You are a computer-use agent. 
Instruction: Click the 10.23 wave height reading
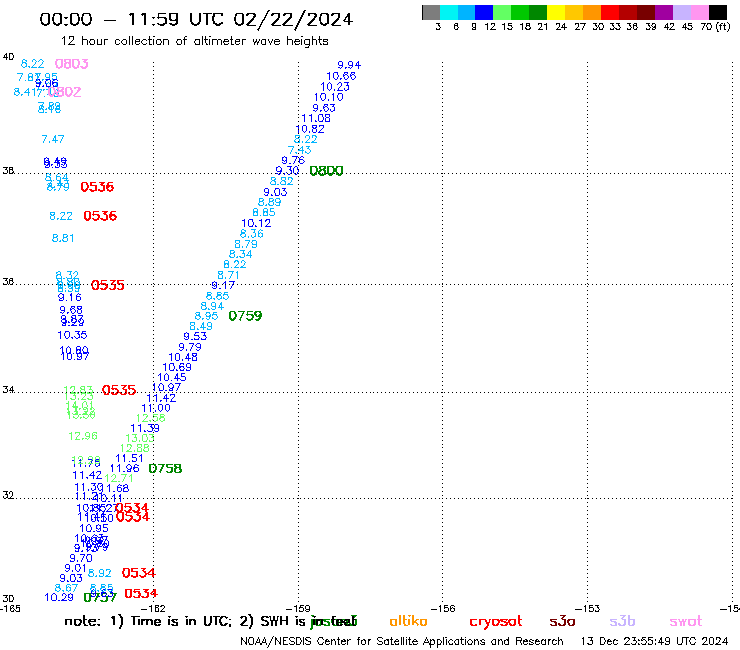coord(335,87)
